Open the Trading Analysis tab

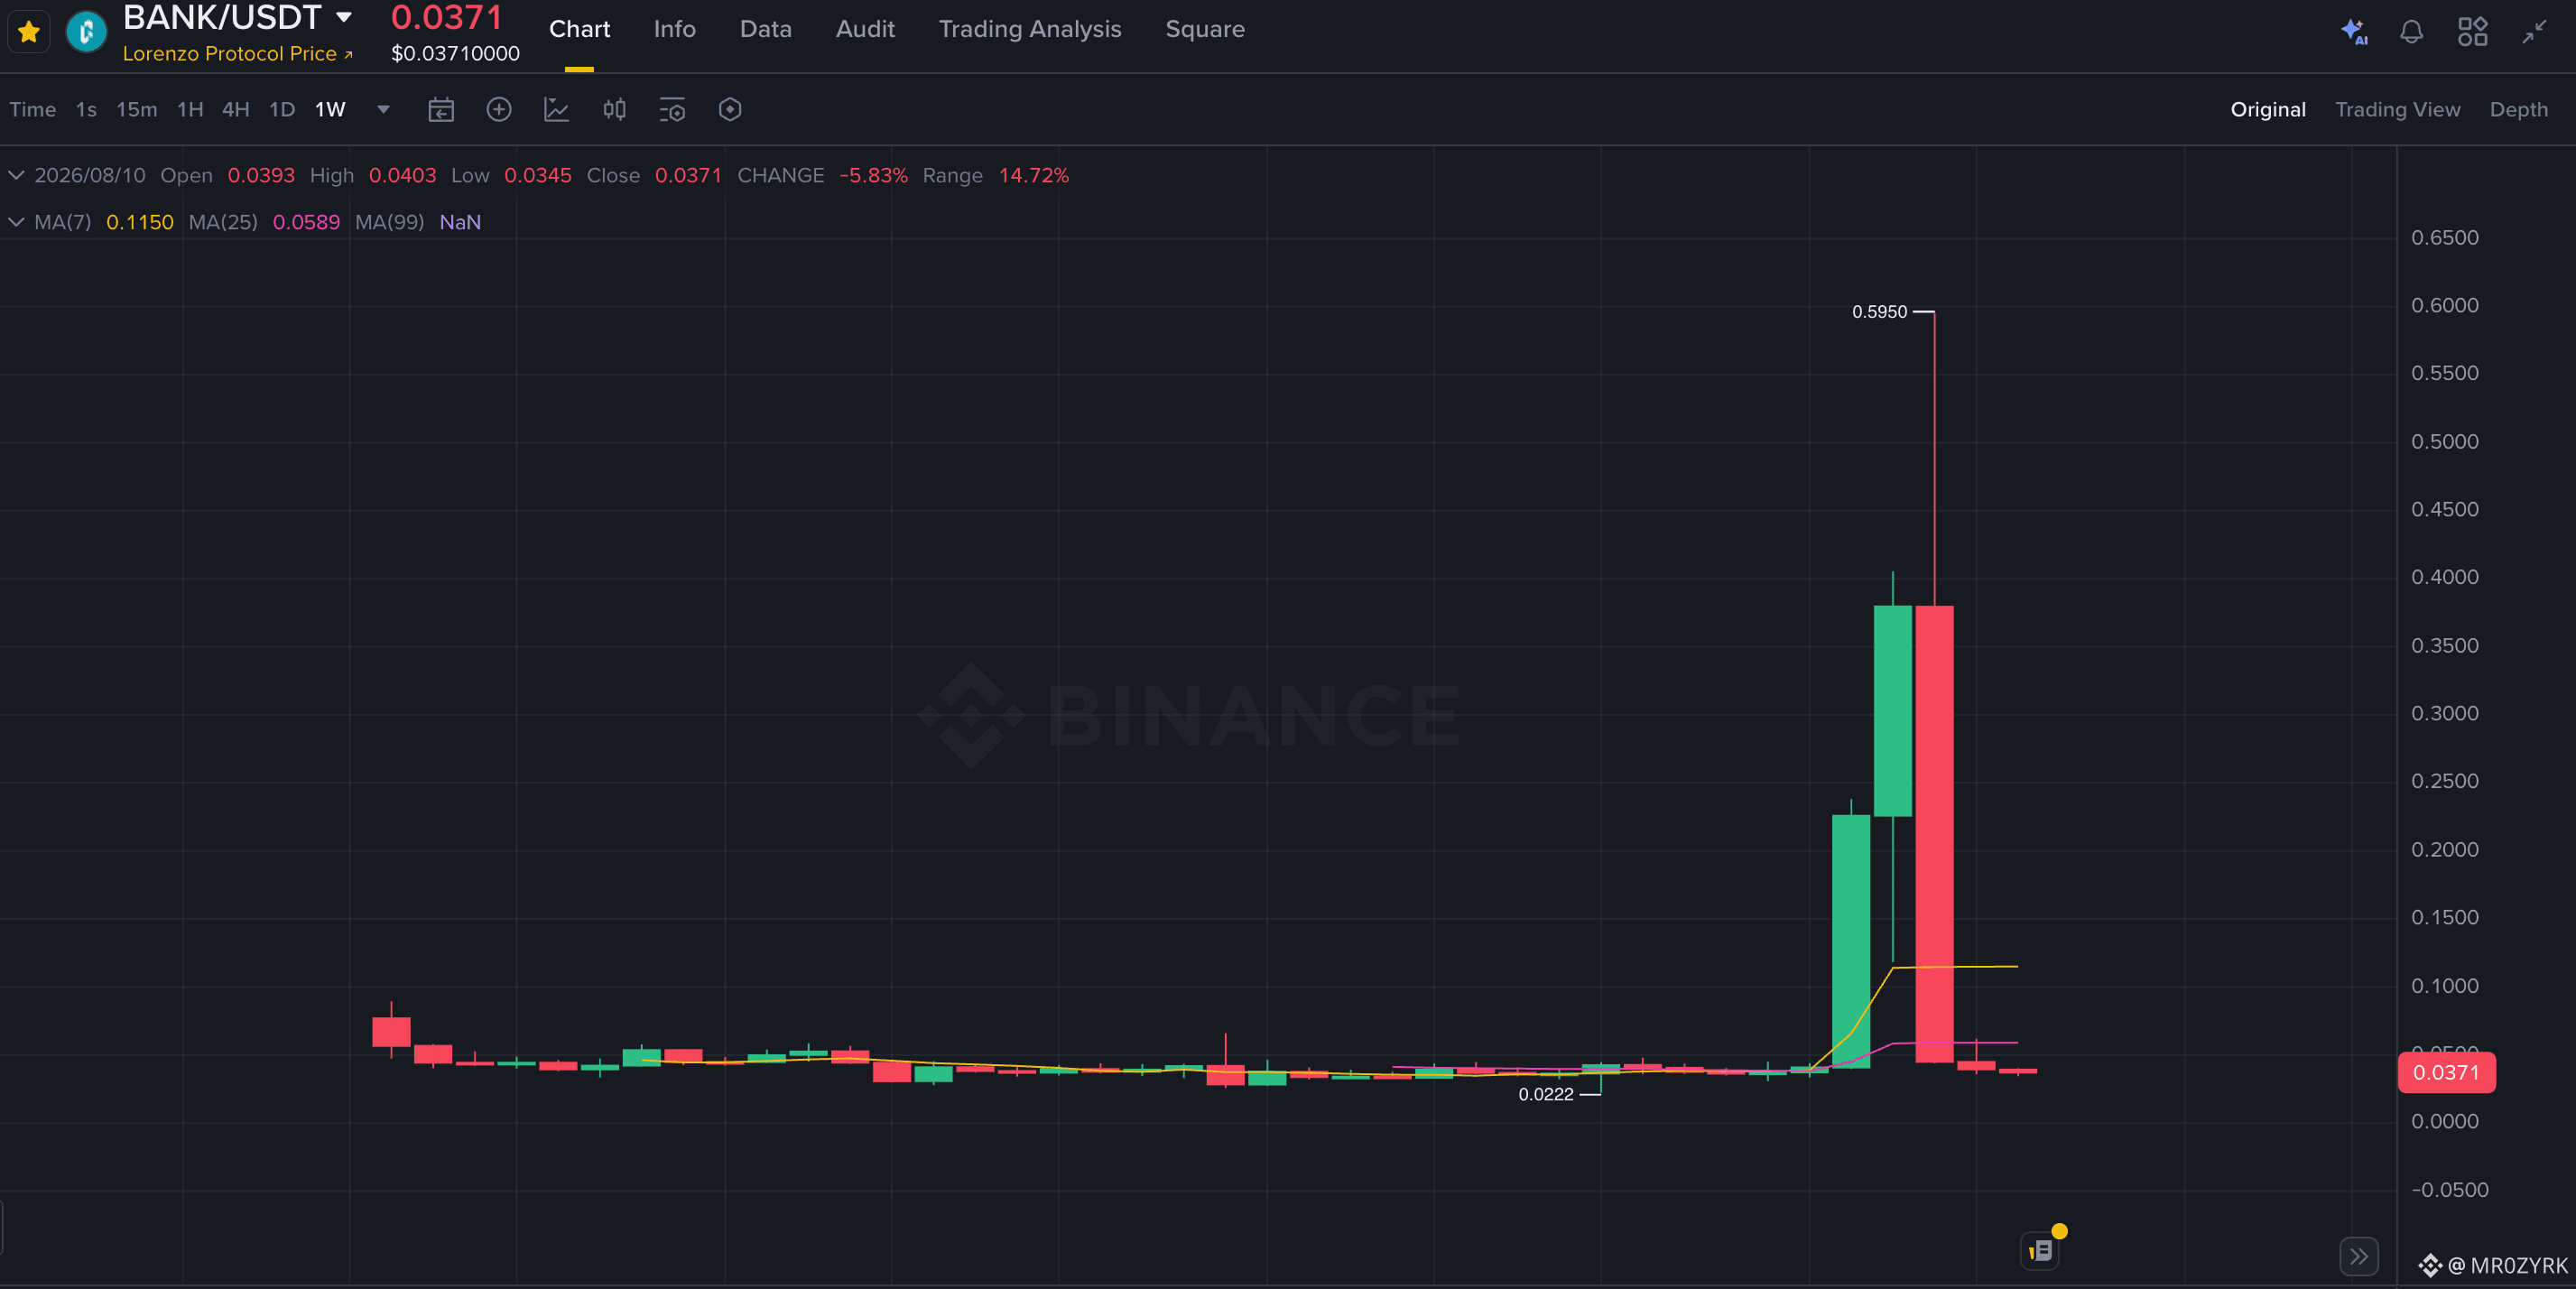[x=1029, y=29]
